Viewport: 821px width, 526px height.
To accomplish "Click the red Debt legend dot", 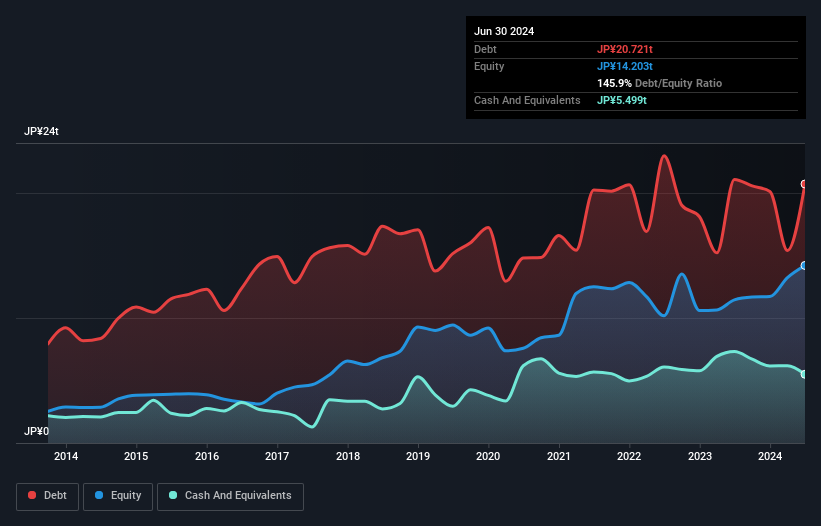I will [x=32, y=495].
